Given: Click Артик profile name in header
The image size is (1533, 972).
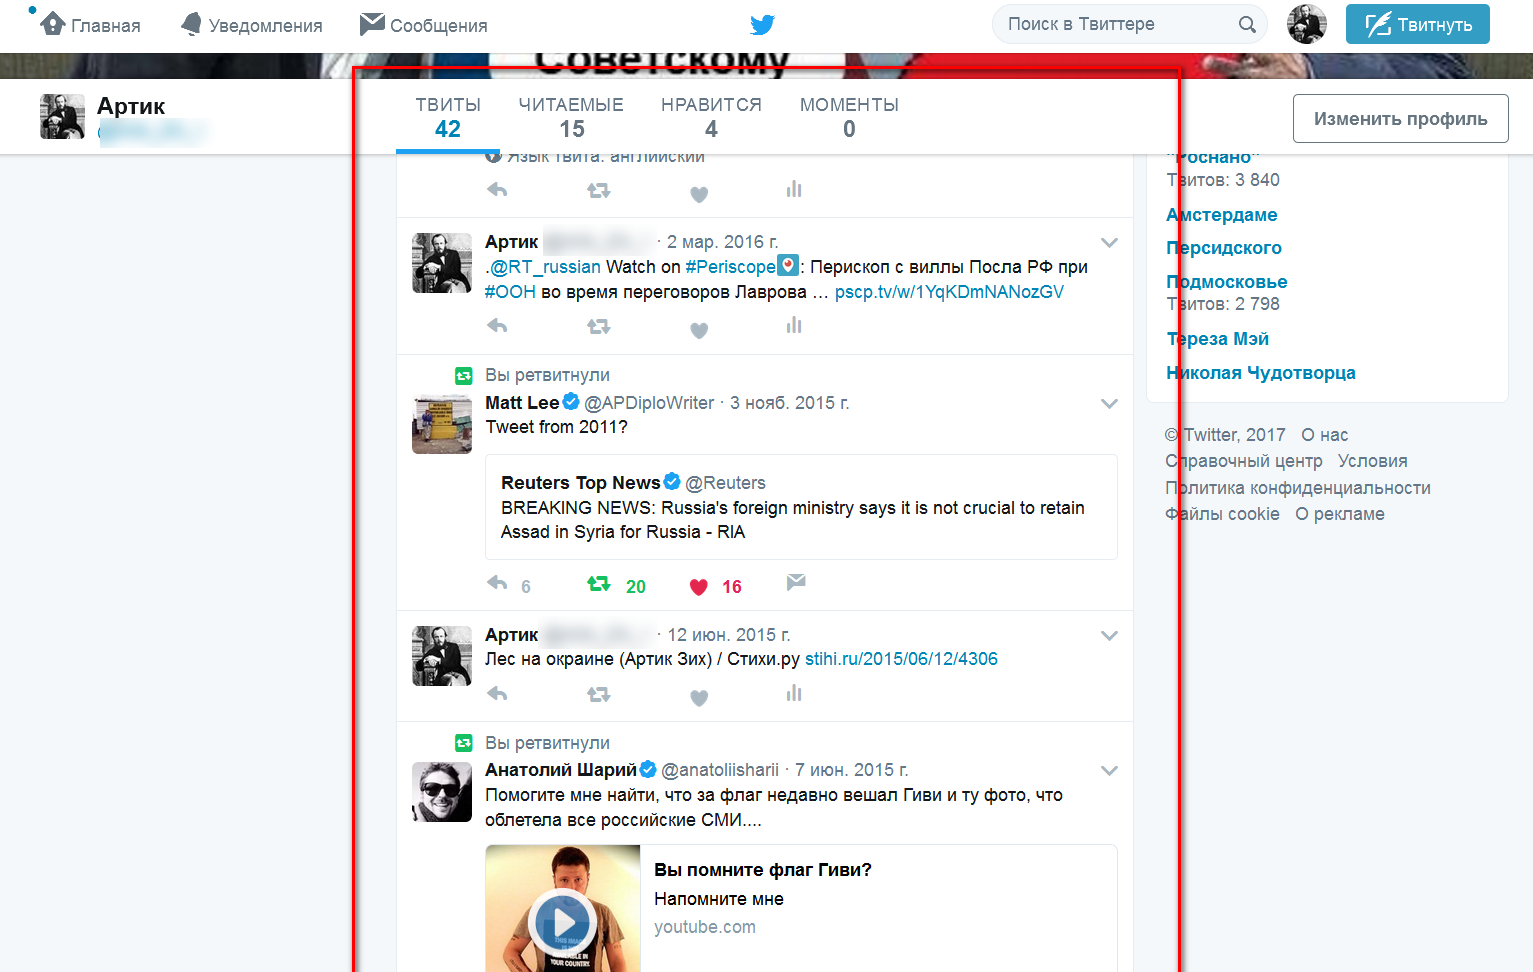Looking at the screenshot, I should tap(131, 106).
